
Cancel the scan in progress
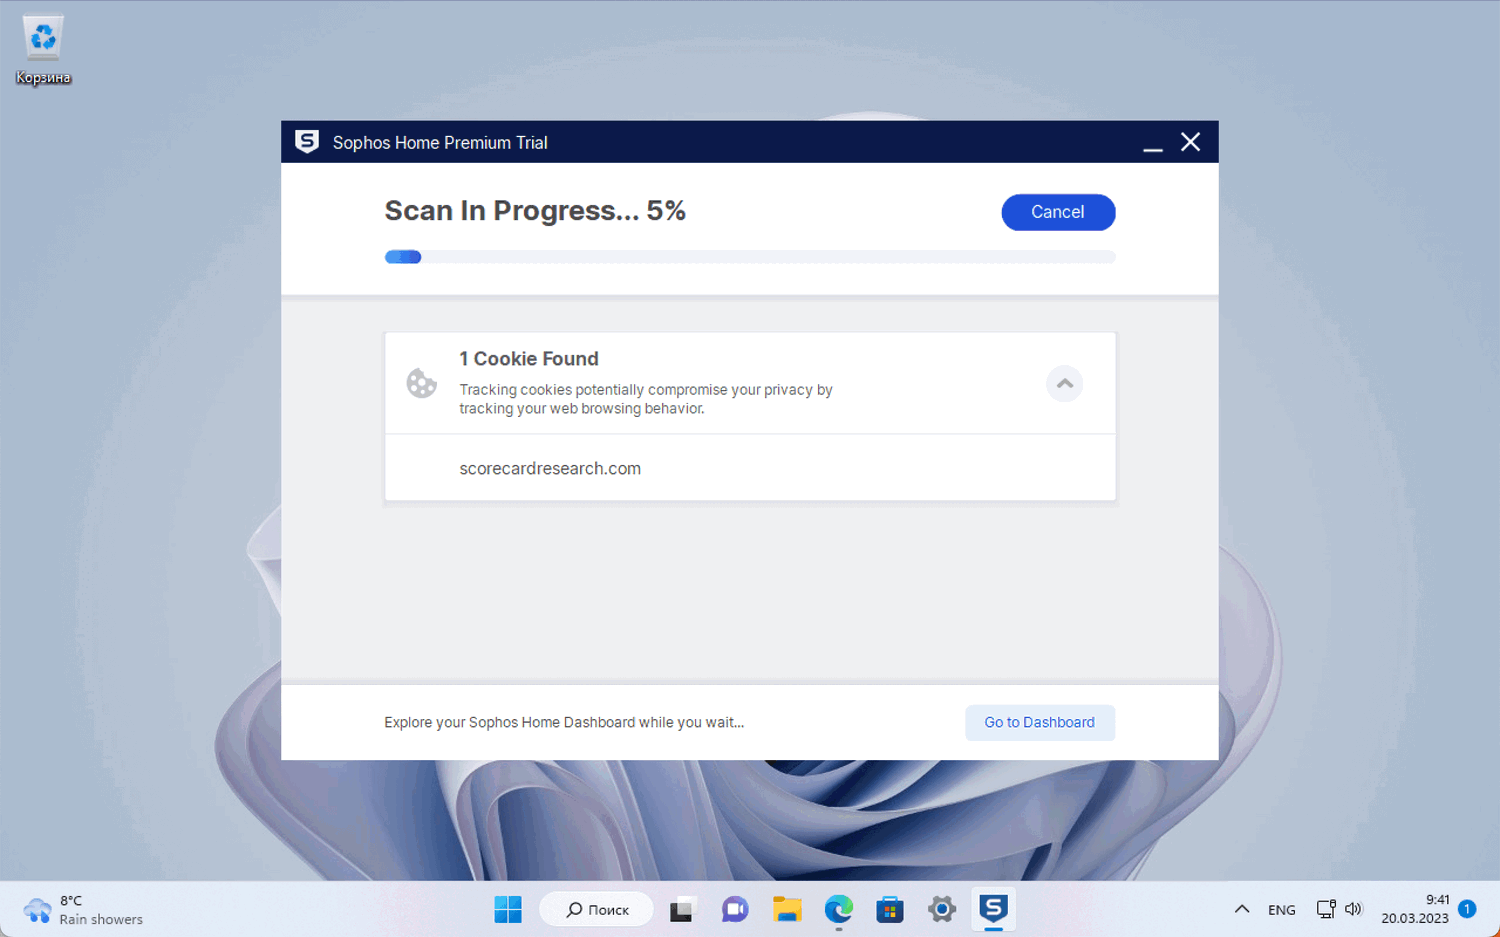tap(1058, 212)
